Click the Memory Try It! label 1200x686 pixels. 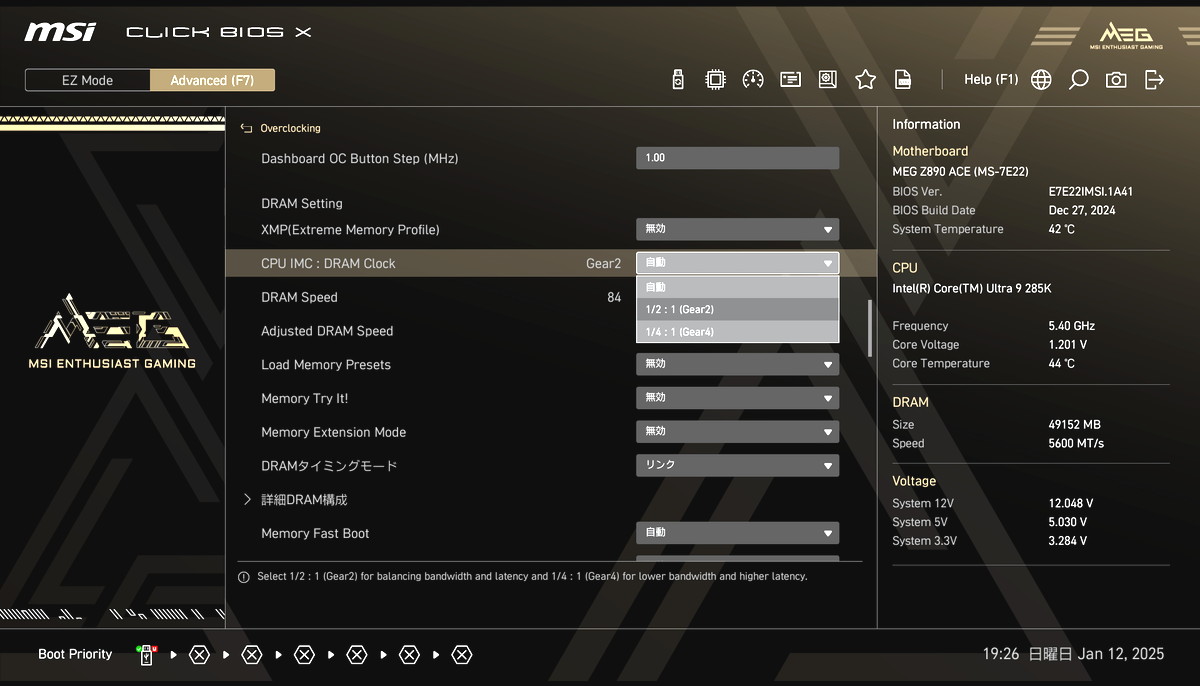pos(304,398)
